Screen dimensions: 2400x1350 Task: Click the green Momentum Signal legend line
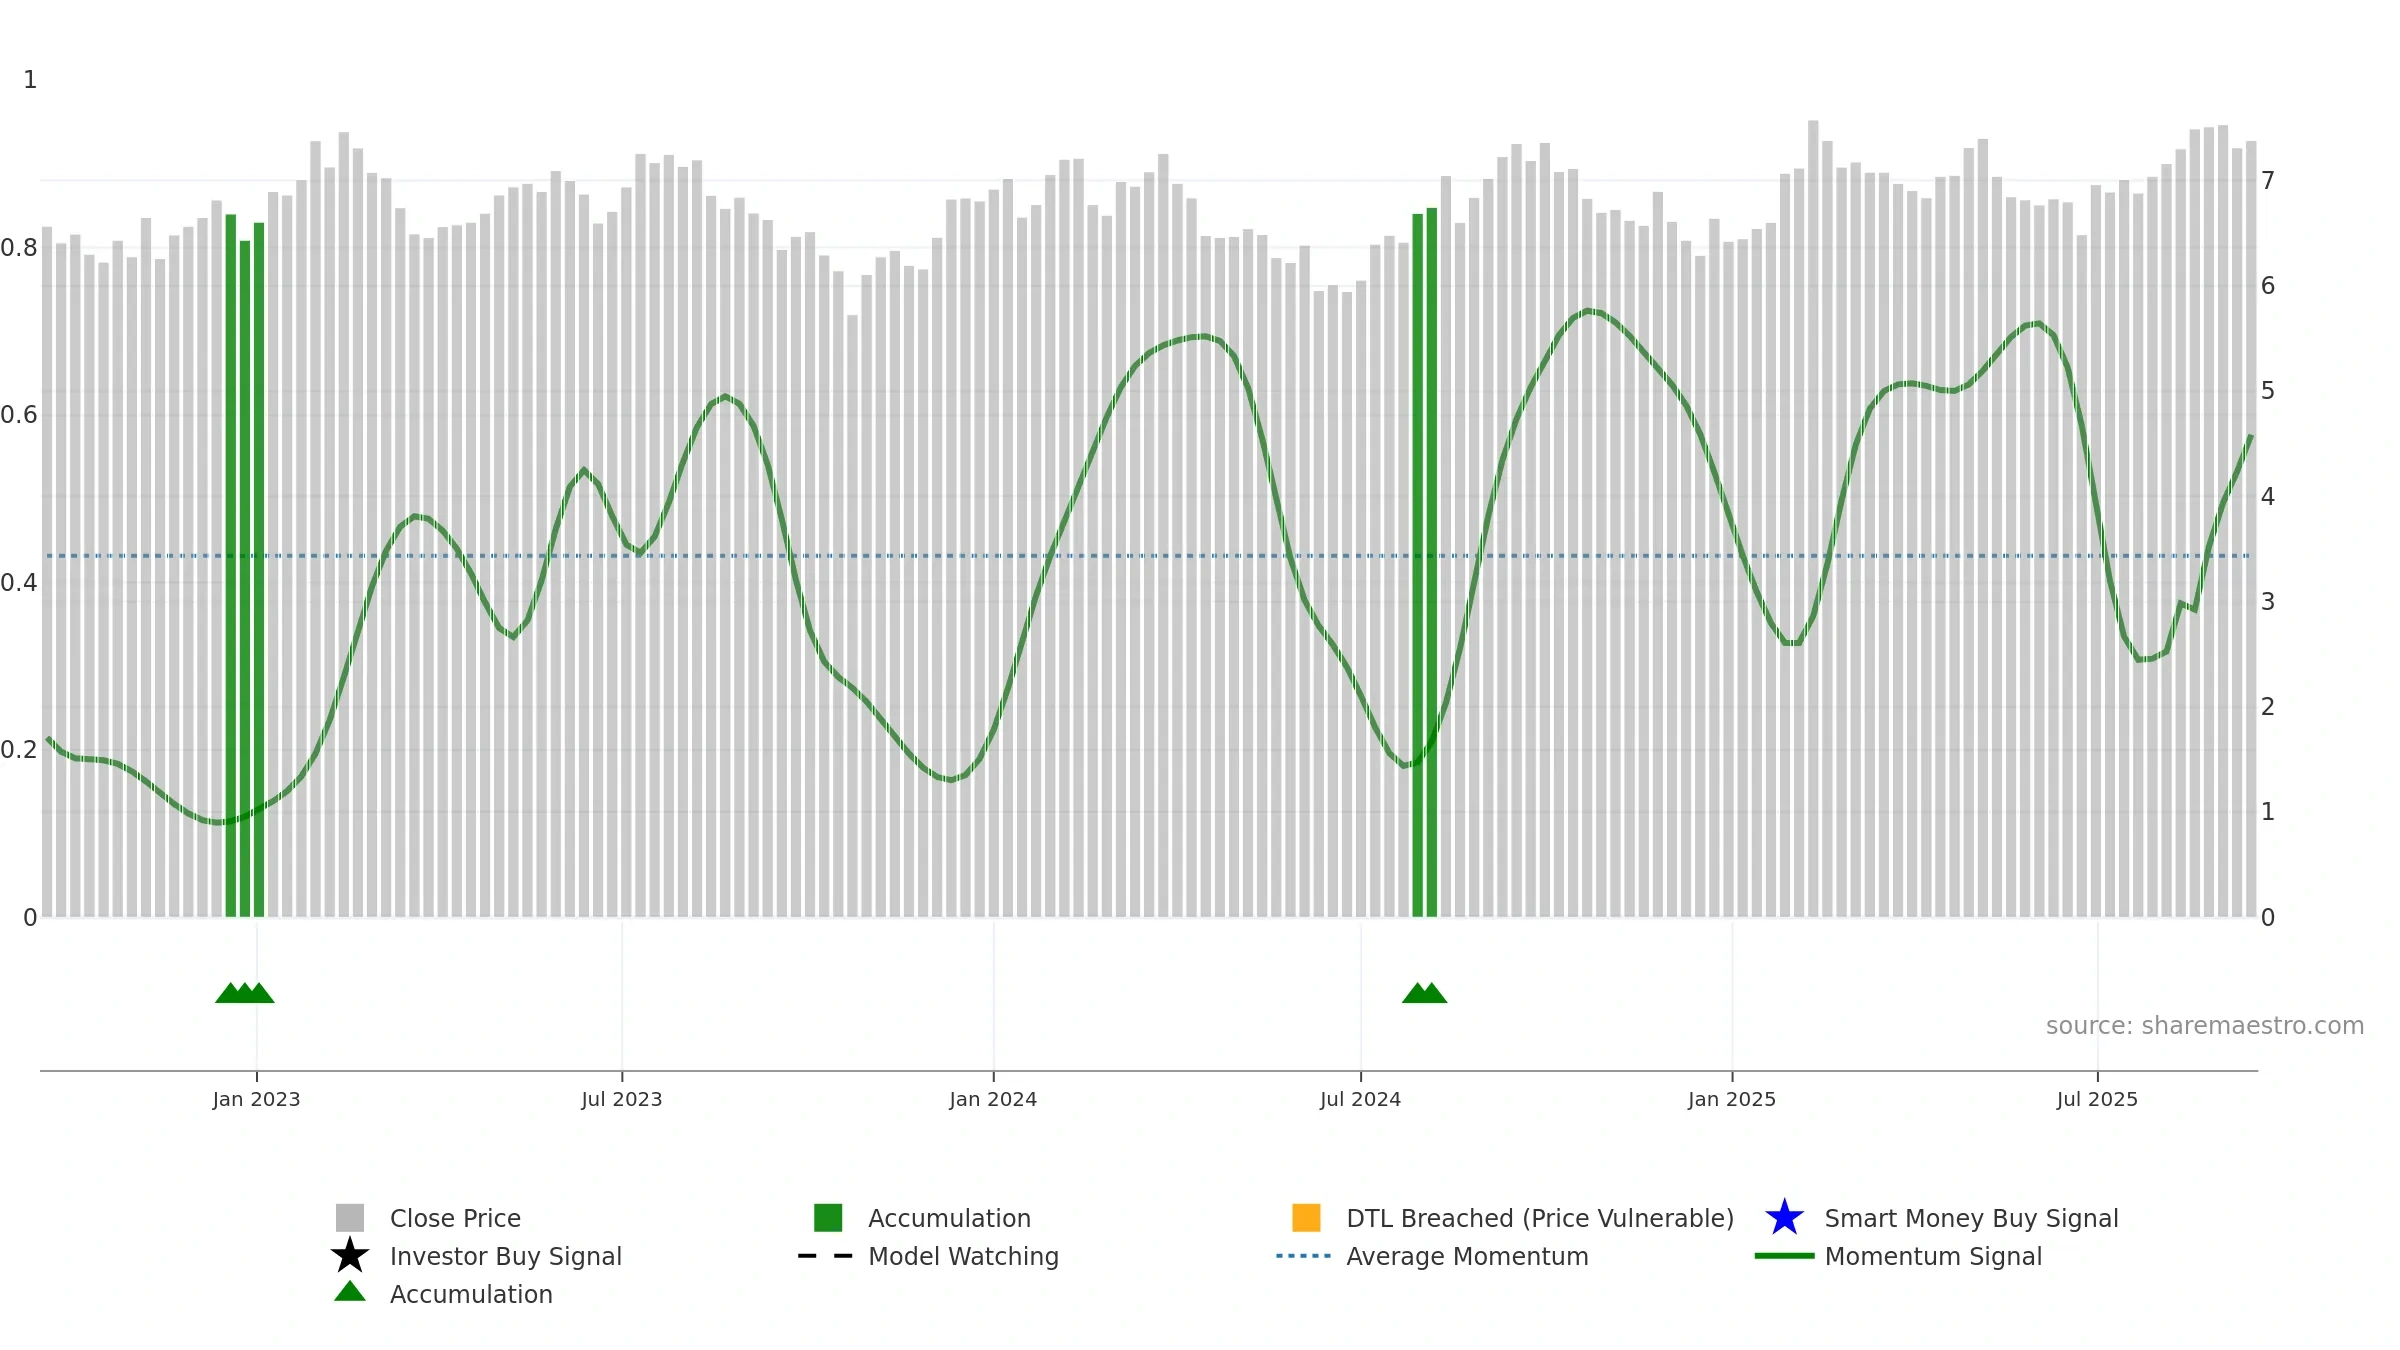click(x=1784, y=1256)
